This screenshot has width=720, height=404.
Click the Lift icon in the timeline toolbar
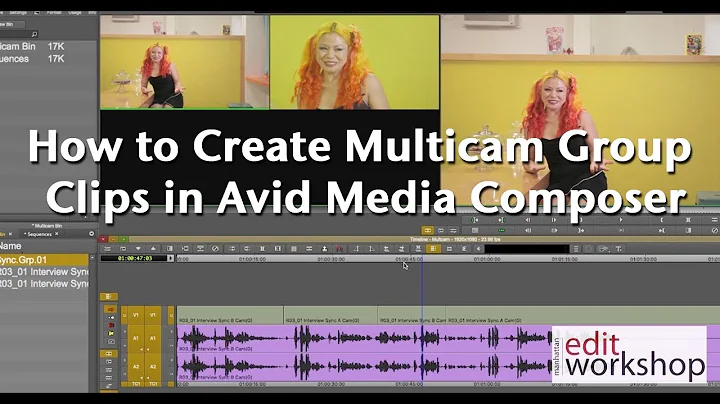[325, 249]
